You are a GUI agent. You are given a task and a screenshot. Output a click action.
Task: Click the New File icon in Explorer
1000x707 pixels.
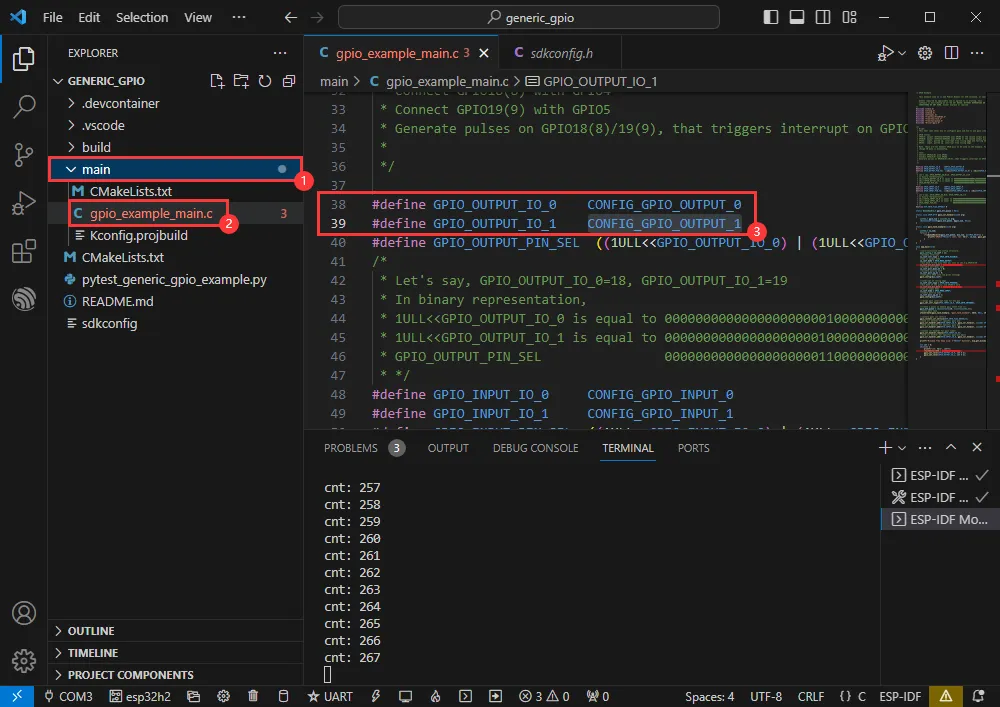(x=217, y=81)
